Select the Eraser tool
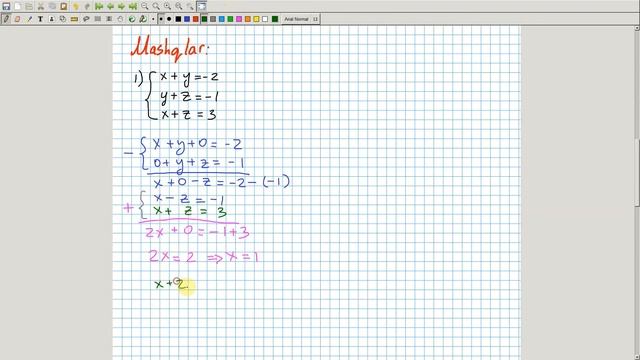640x360 pixels. [18, 19]
